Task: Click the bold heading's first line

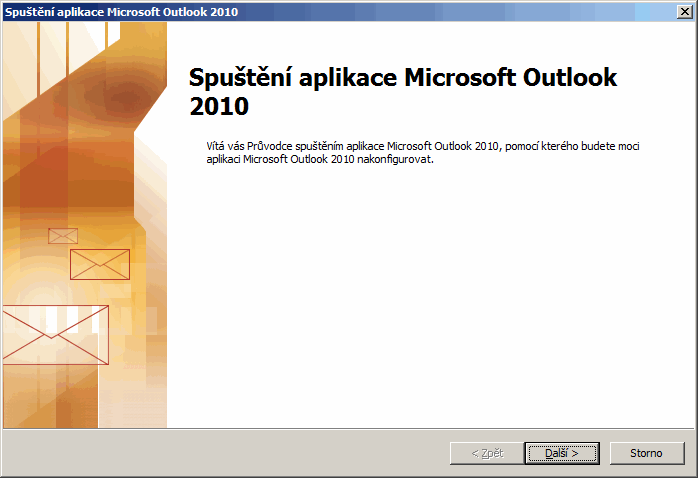Action: [403, 79]
